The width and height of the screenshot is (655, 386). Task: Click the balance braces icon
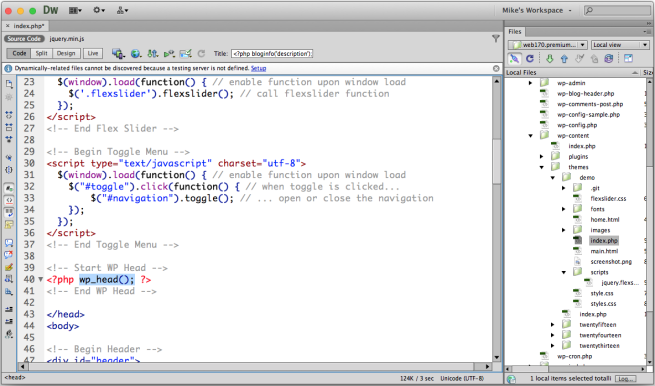click(9, 170)
